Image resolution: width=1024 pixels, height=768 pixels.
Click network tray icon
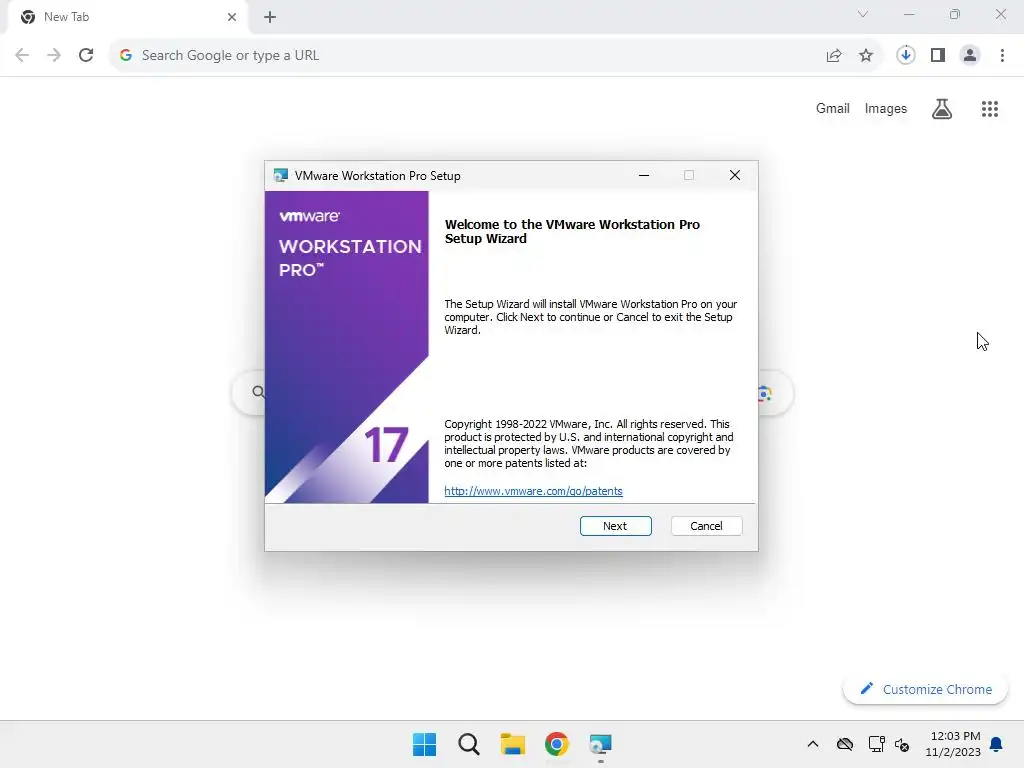tap(876, 744)
